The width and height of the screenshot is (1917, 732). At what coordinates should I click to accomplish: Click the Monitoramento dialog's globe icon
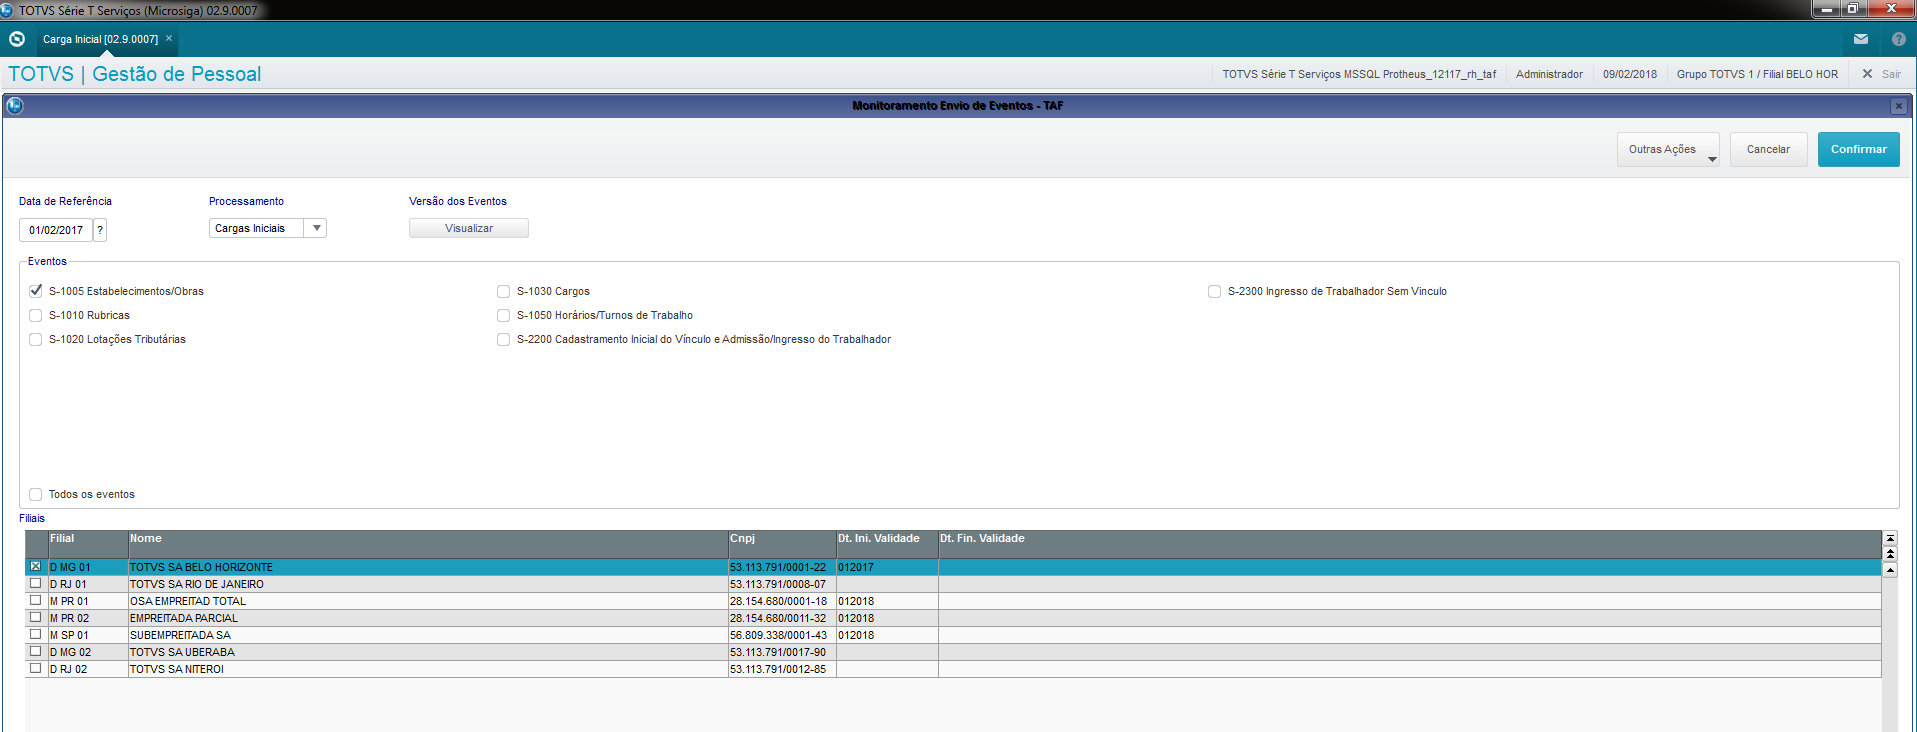pyautogui.click(x=15, y=105)
